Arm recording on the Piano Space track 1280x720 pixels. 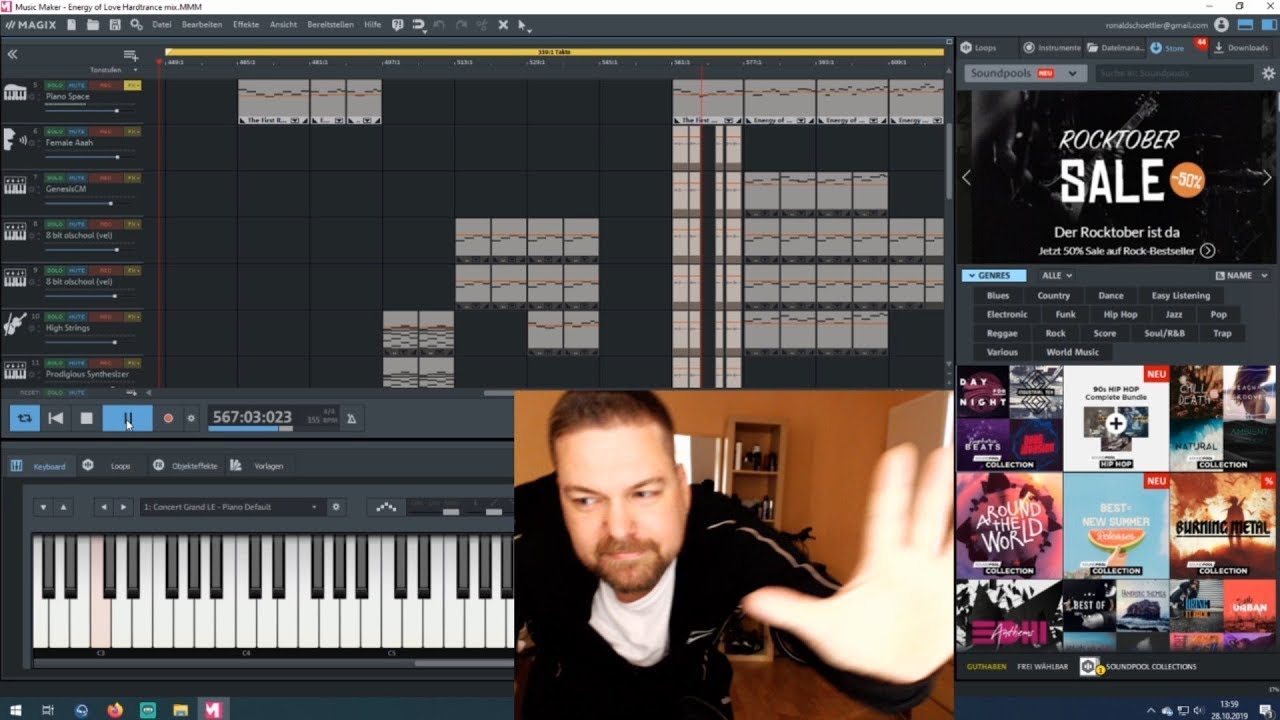(105, 85)
